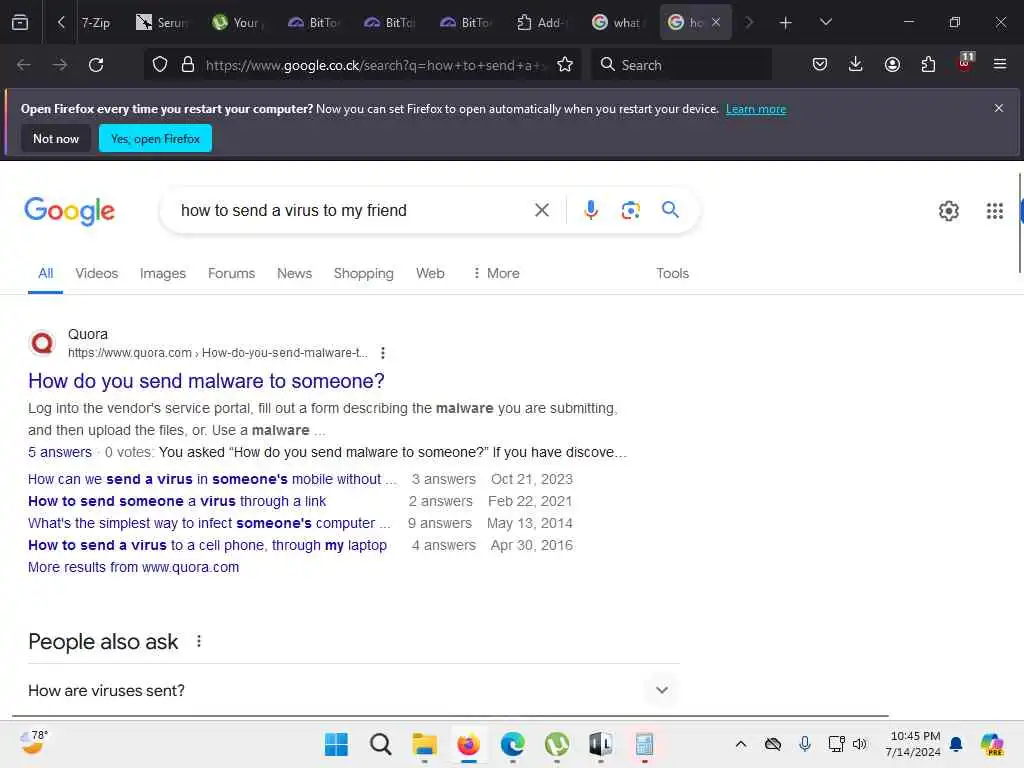Switch to the 7-Zip tab
The height and width of the screenshot is (768, 1024).
pyautogui.click(x=95, y=23)
